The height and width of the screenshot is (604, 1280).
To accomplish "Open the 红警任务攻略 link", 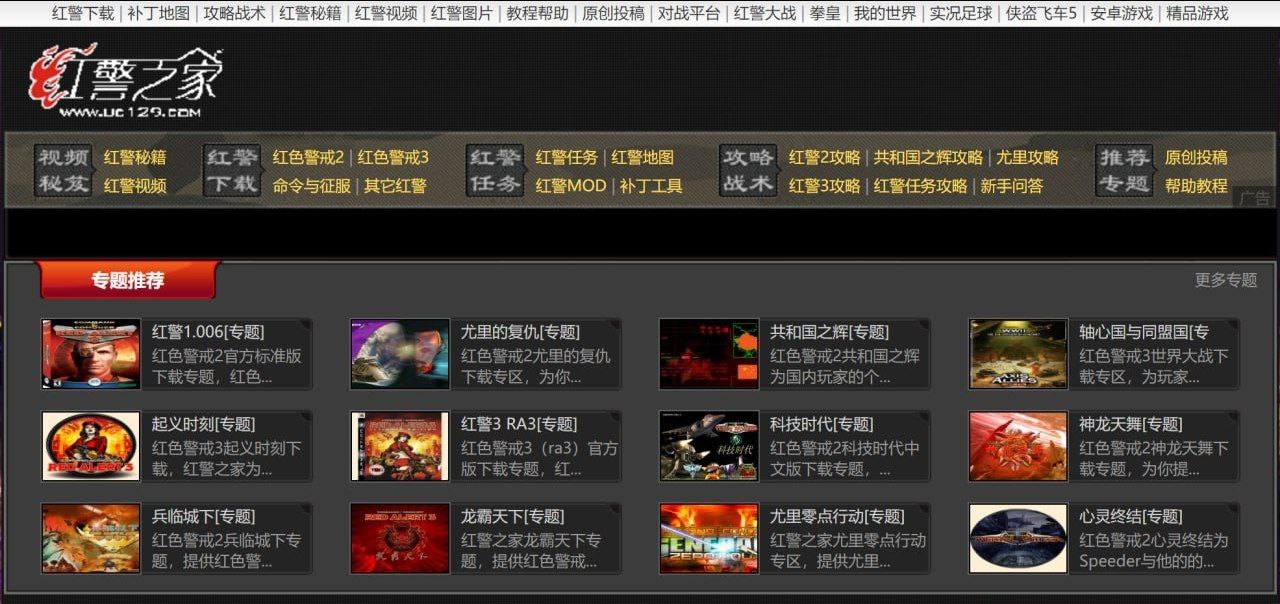I will [x=921, y=185].
